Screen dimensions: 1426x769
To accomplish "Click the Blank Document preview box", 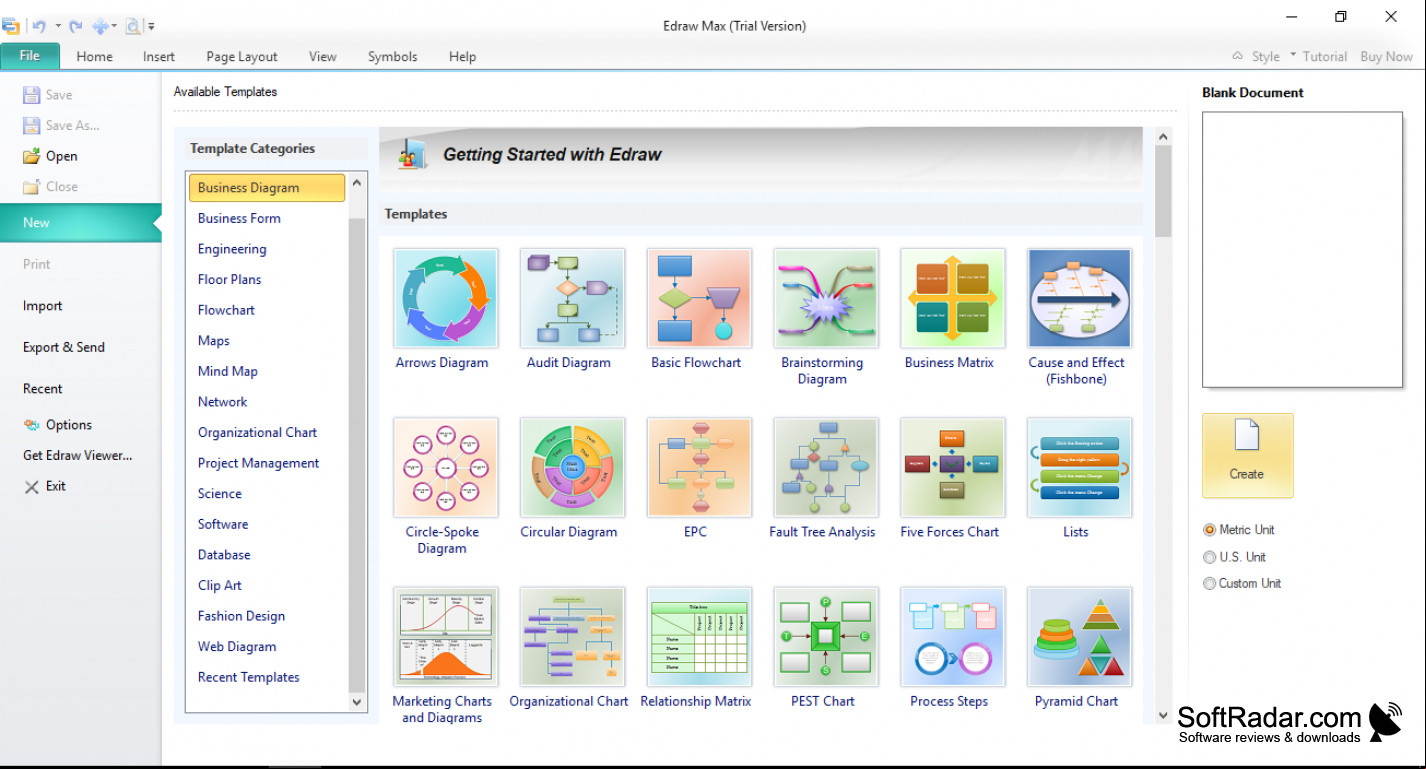I will click(1302, 250).
